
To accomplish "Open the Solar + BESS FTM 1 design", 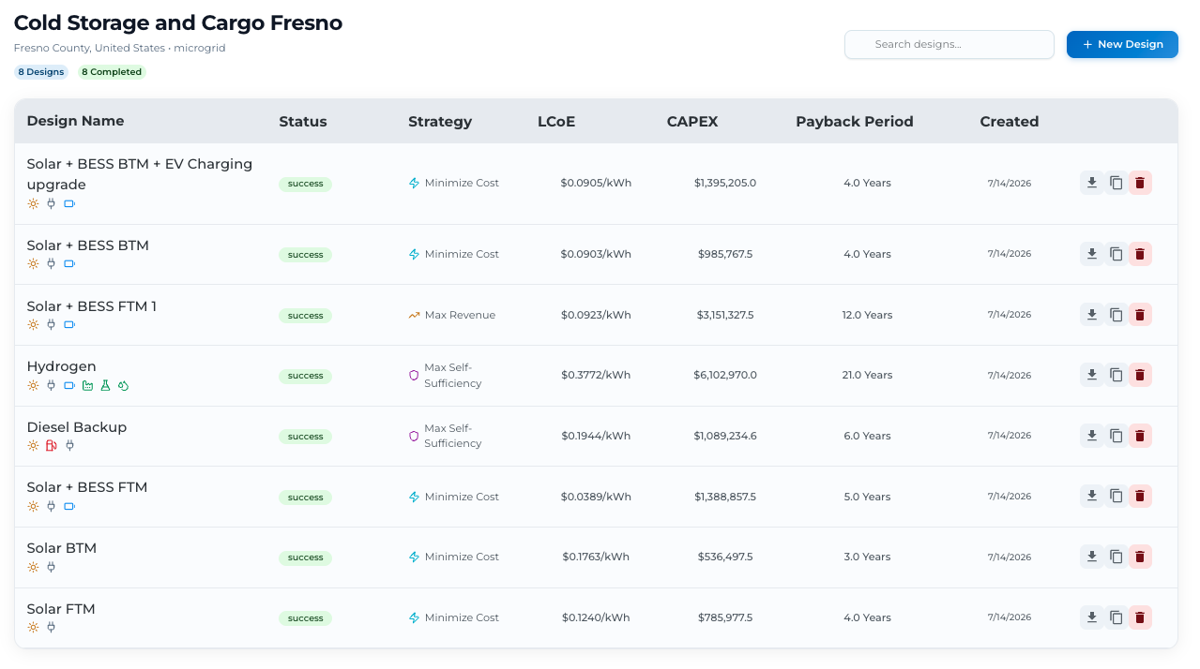I will [x=92, y=306].
